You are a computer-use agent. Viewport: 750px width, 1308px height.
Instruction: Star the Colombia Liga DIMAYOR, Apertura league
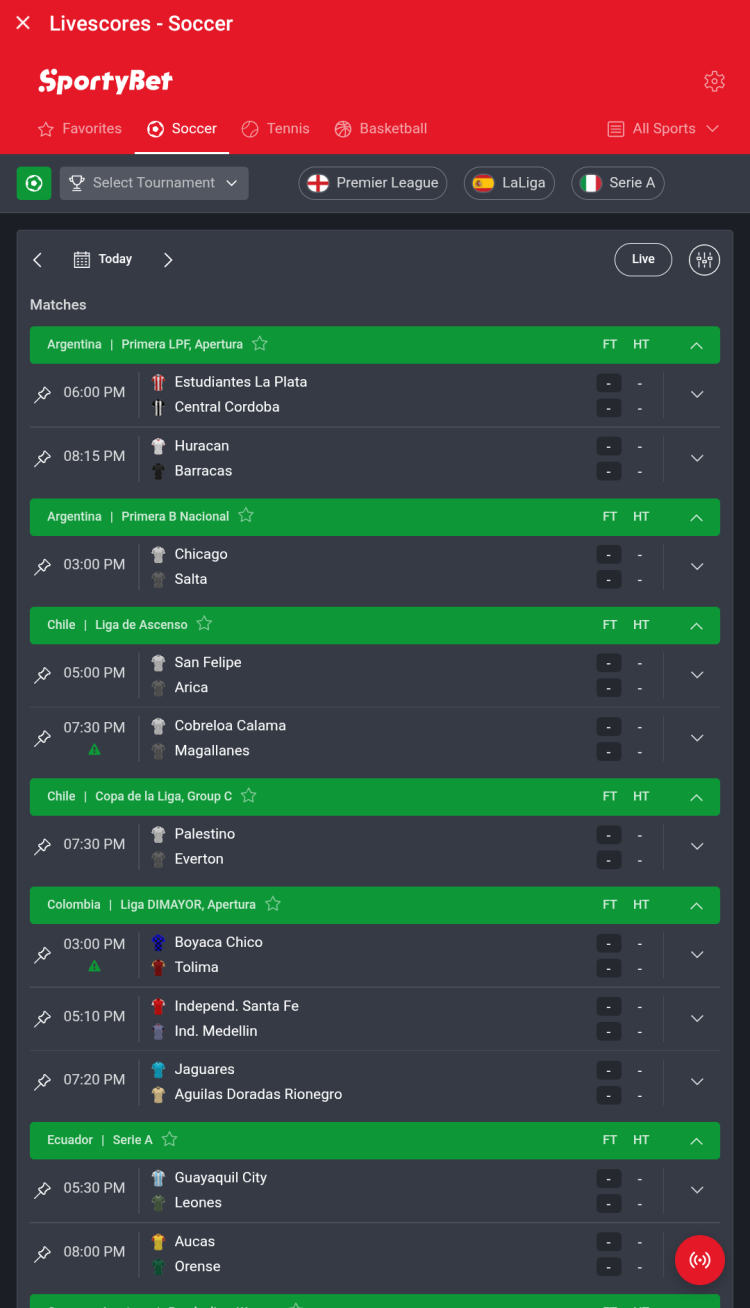(x=273, y=904)
